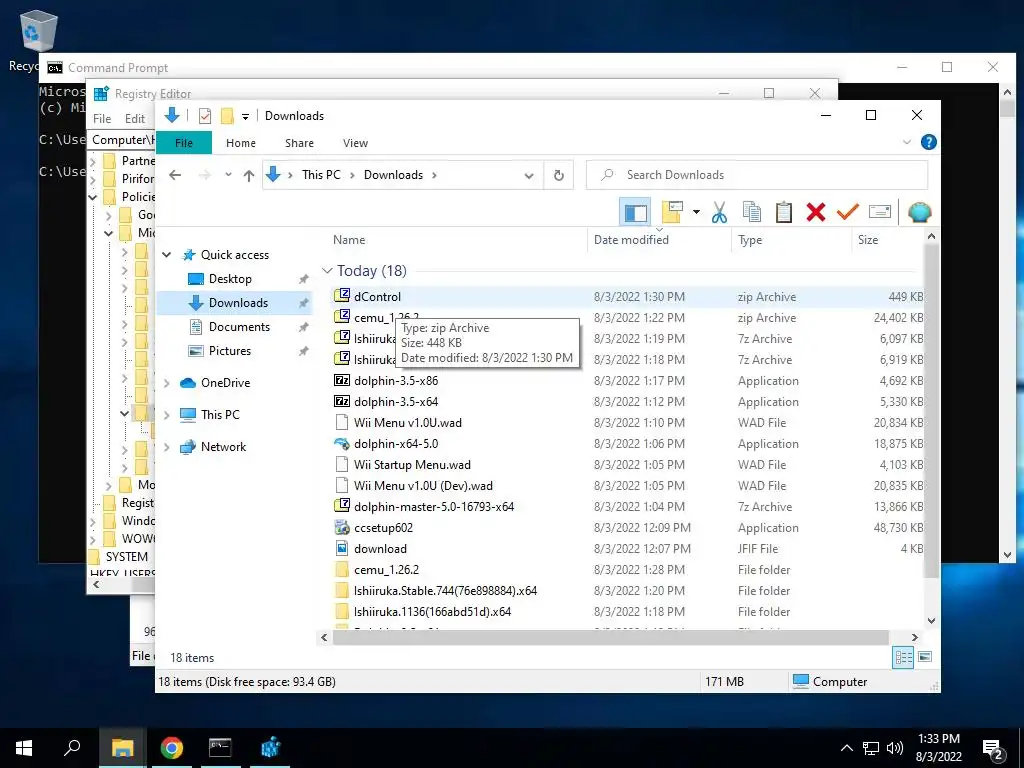The width and height of the screenshot is (1024, 768).
Task: Collapse the Quick access section
Action: point(167,255)
